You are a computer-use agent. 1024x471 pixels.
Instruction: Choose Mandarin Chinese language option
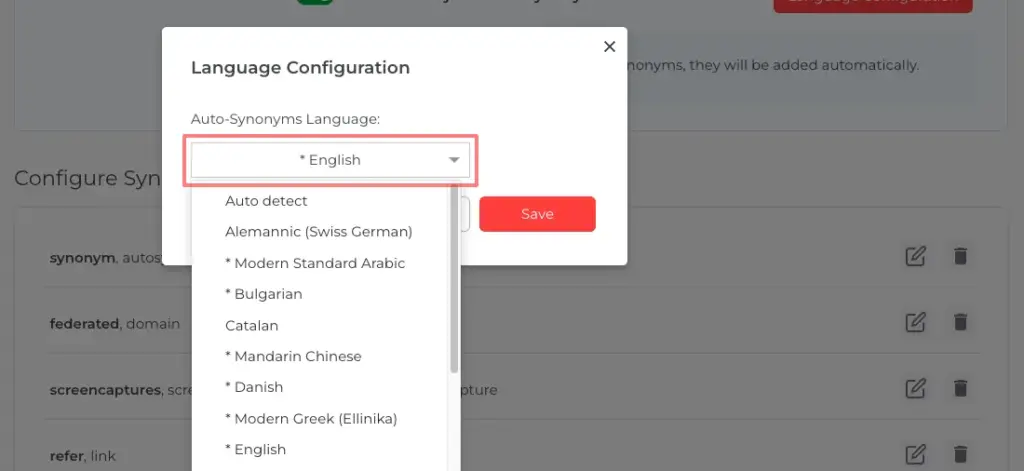coord(293,356)
